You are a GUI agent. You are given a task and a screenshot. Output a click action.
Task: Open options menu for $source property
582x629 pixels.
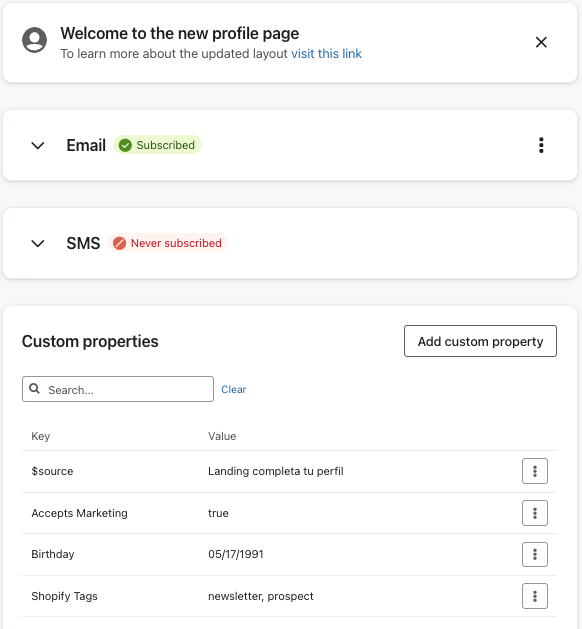coord(535,471)
